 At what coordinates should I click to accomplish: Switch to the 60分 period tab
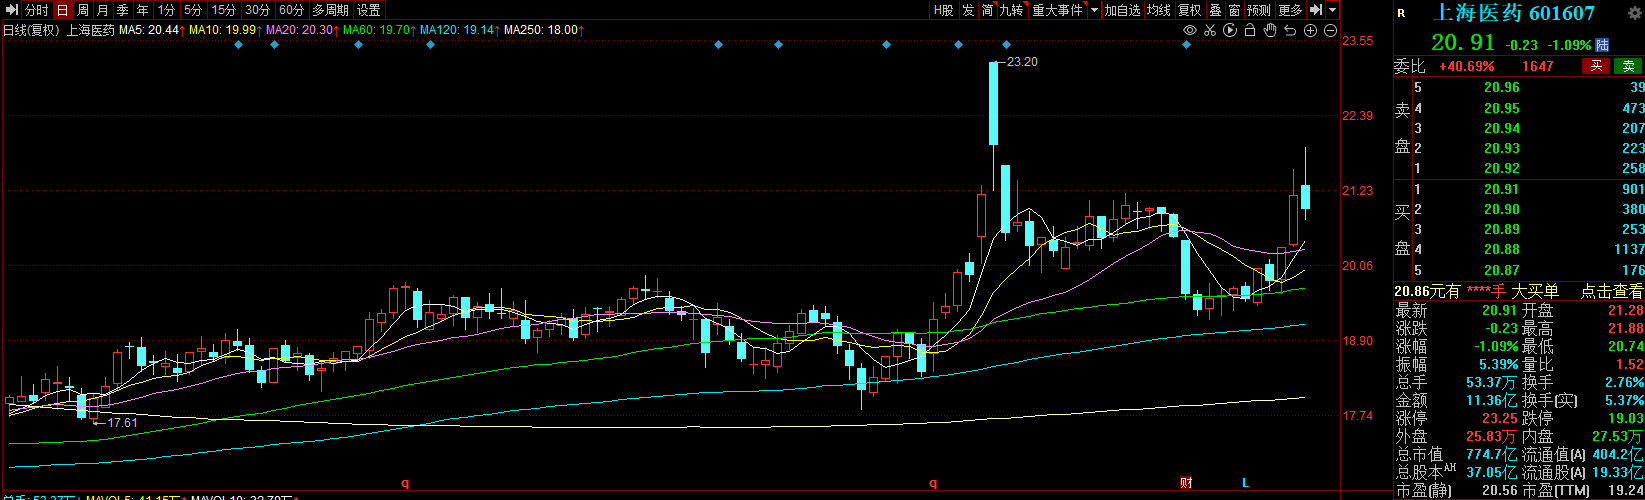291,10
